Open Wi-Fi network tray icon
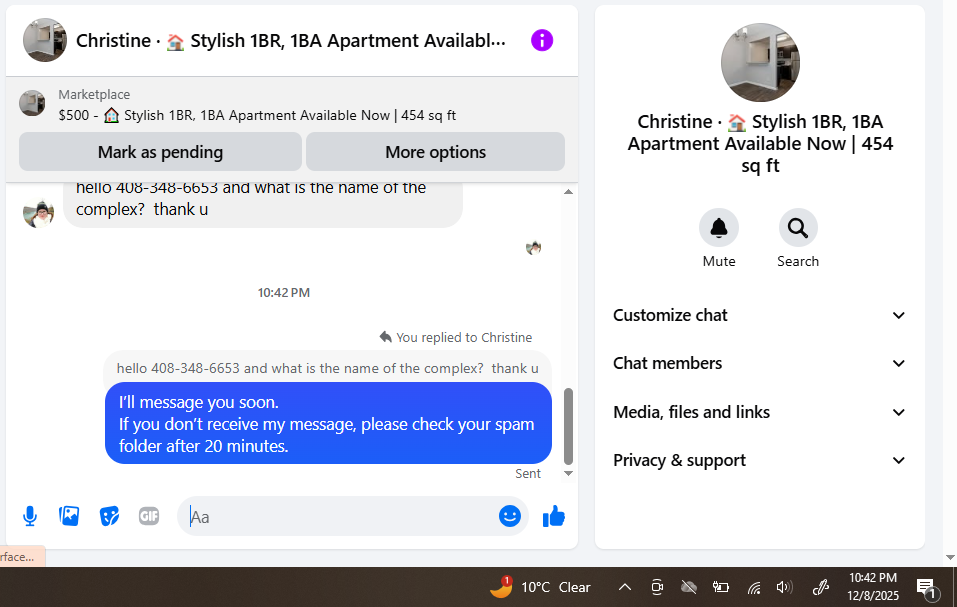 tap(754, 587)
